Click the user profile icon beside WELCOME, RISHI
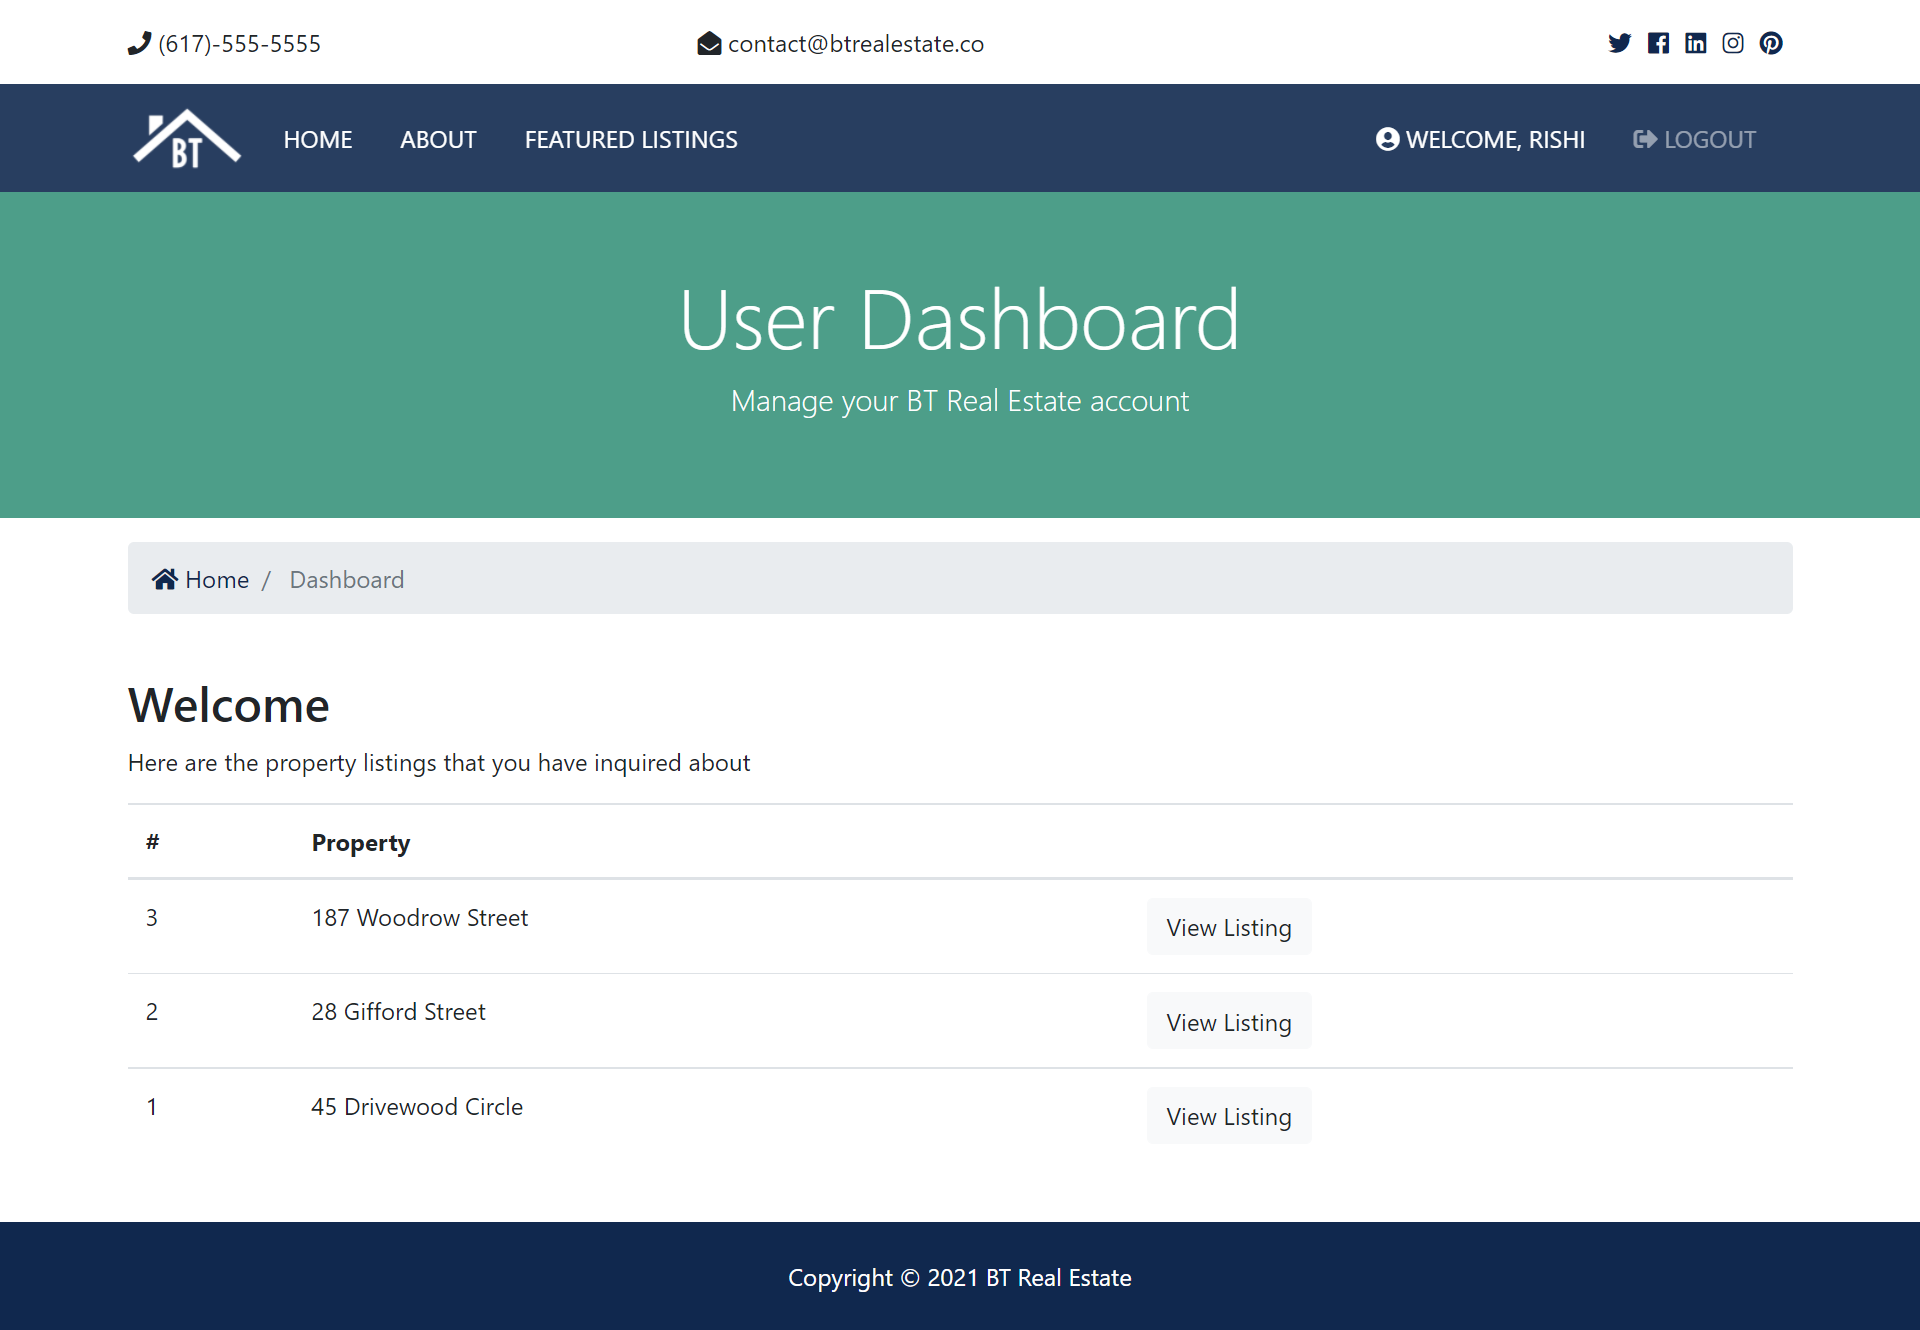 coord(1387,139)
